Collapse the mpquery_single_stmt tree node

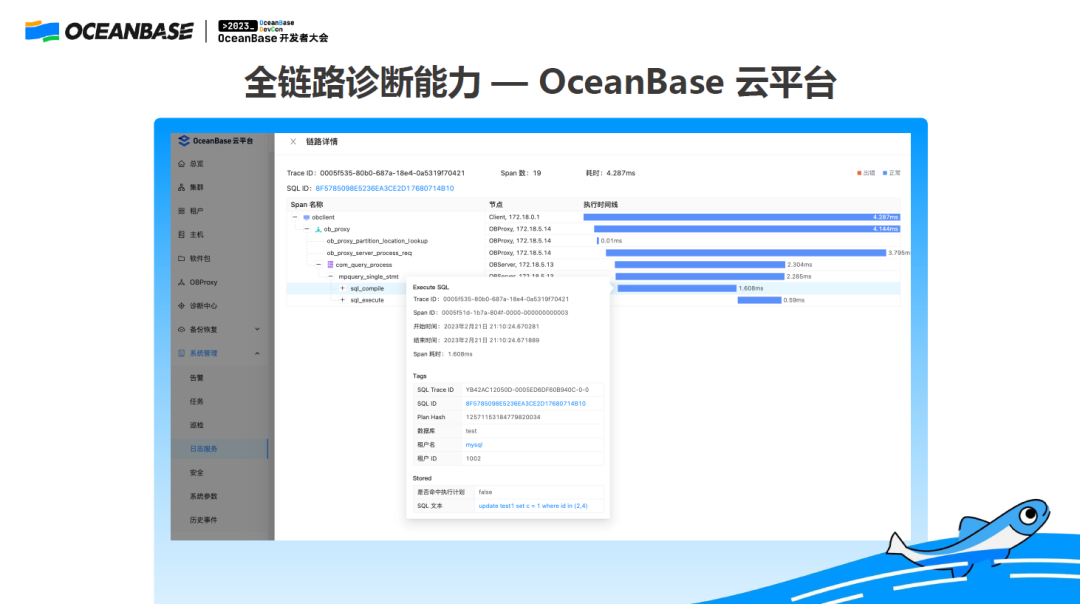[x=331, y=276]
